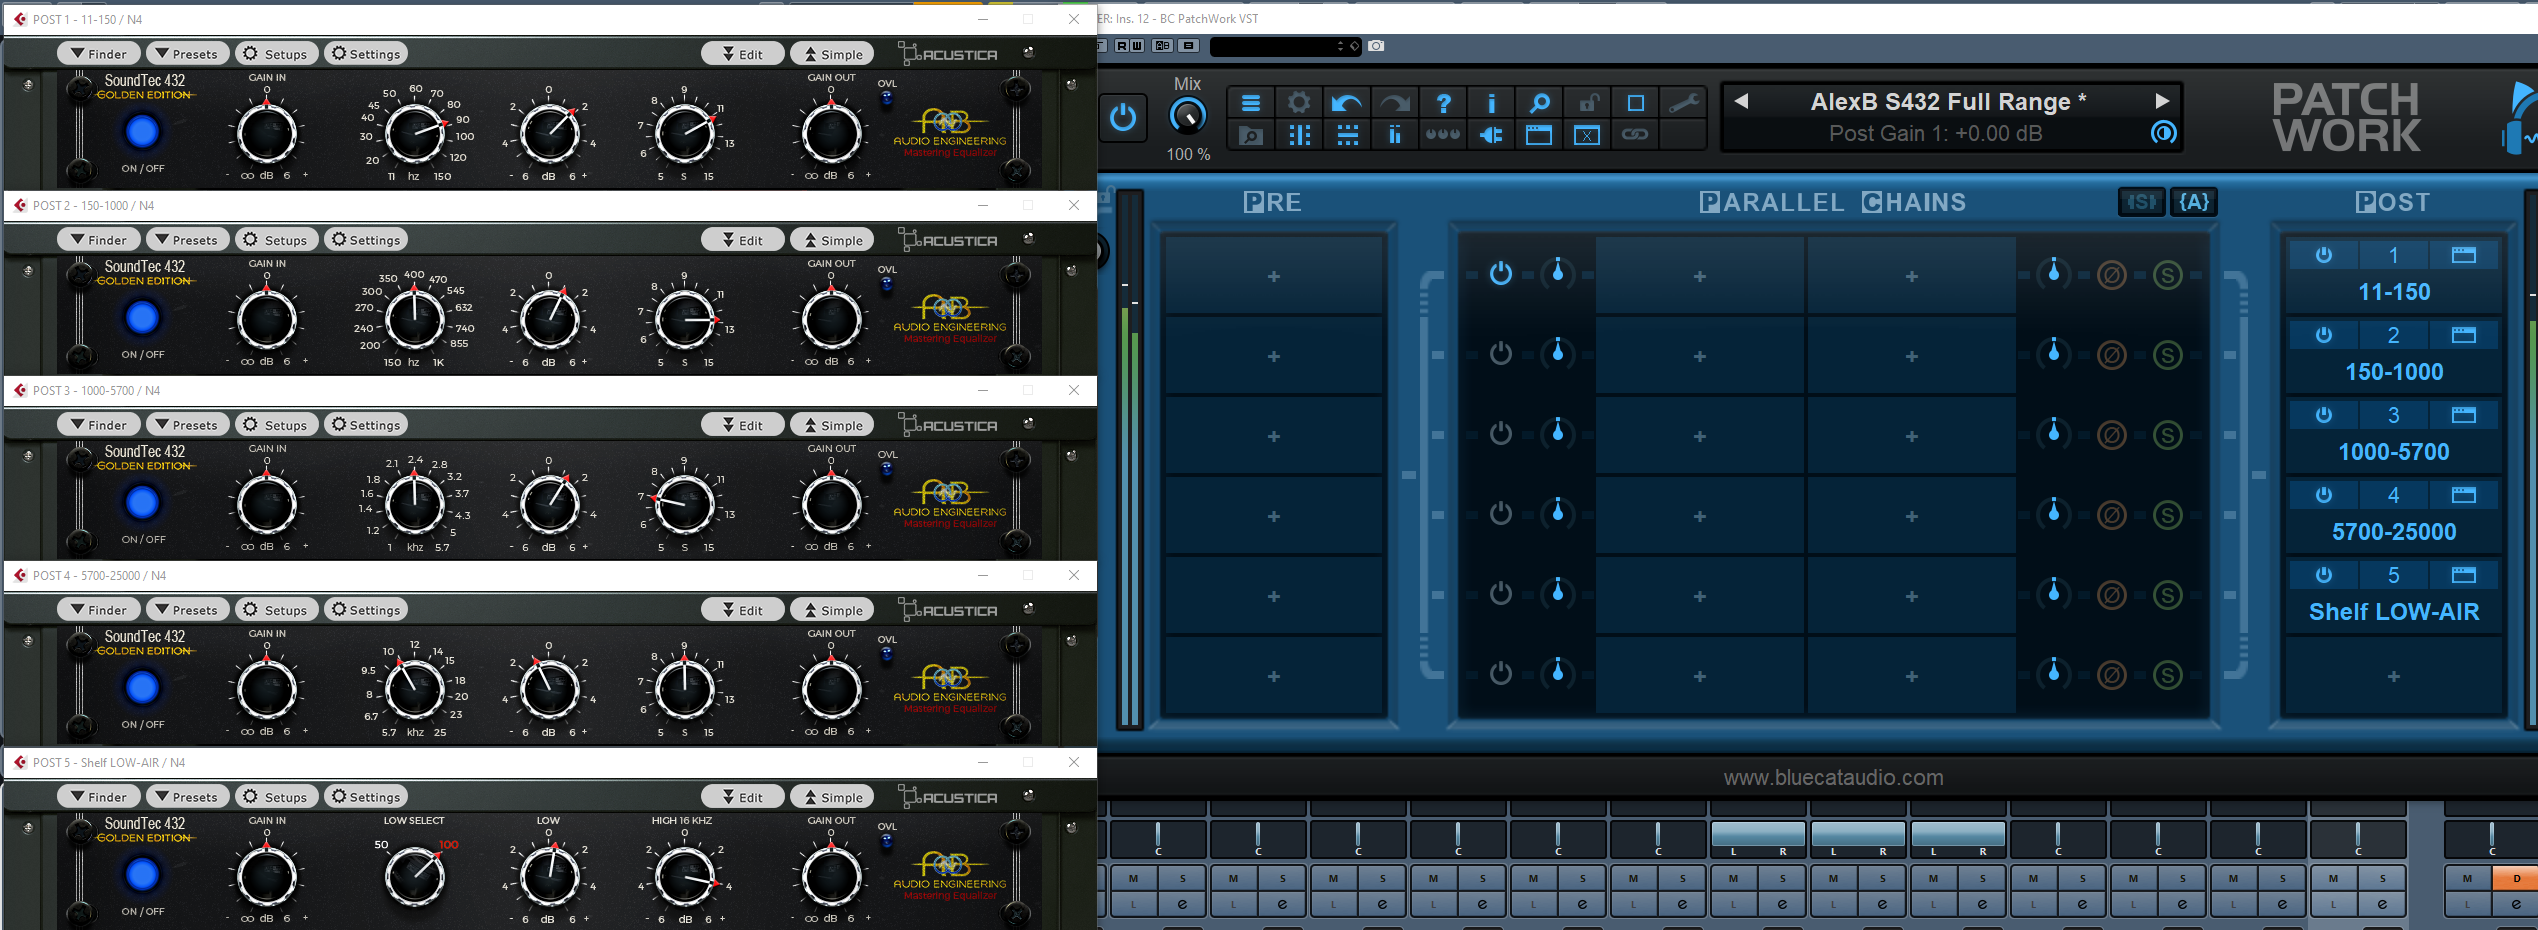The image size is (2538, 930).
Task: Show PatchWork info with the i icon
Action: pos(1490,103)
